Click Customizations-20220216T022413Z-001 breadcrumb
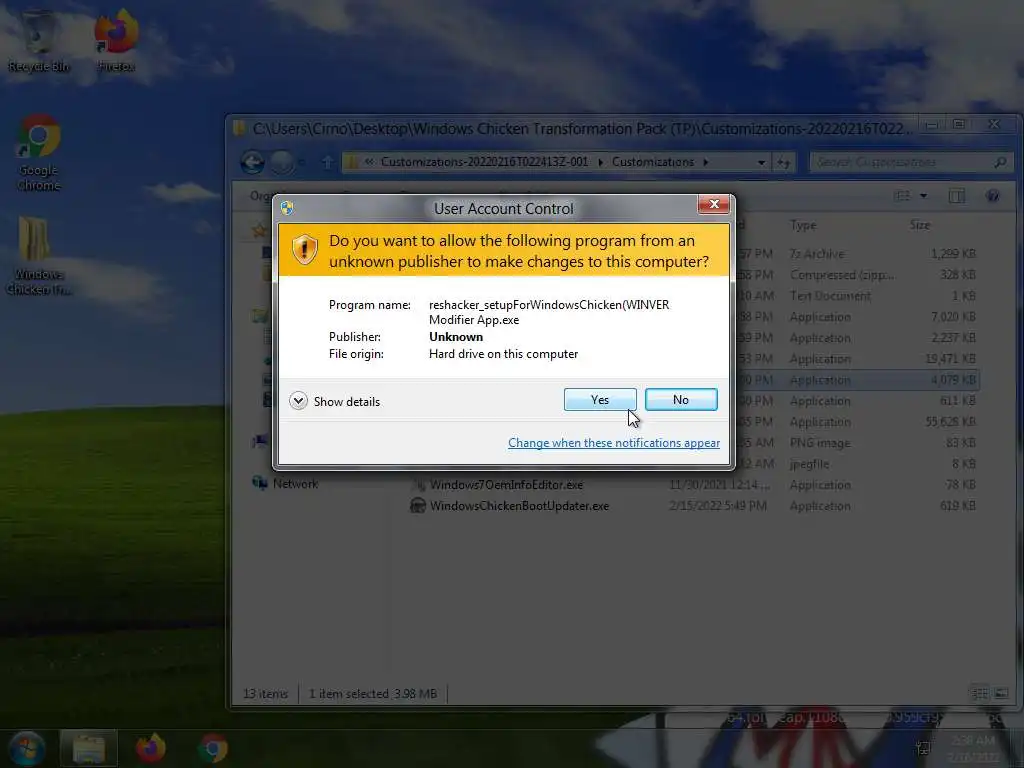 [484, 162]
